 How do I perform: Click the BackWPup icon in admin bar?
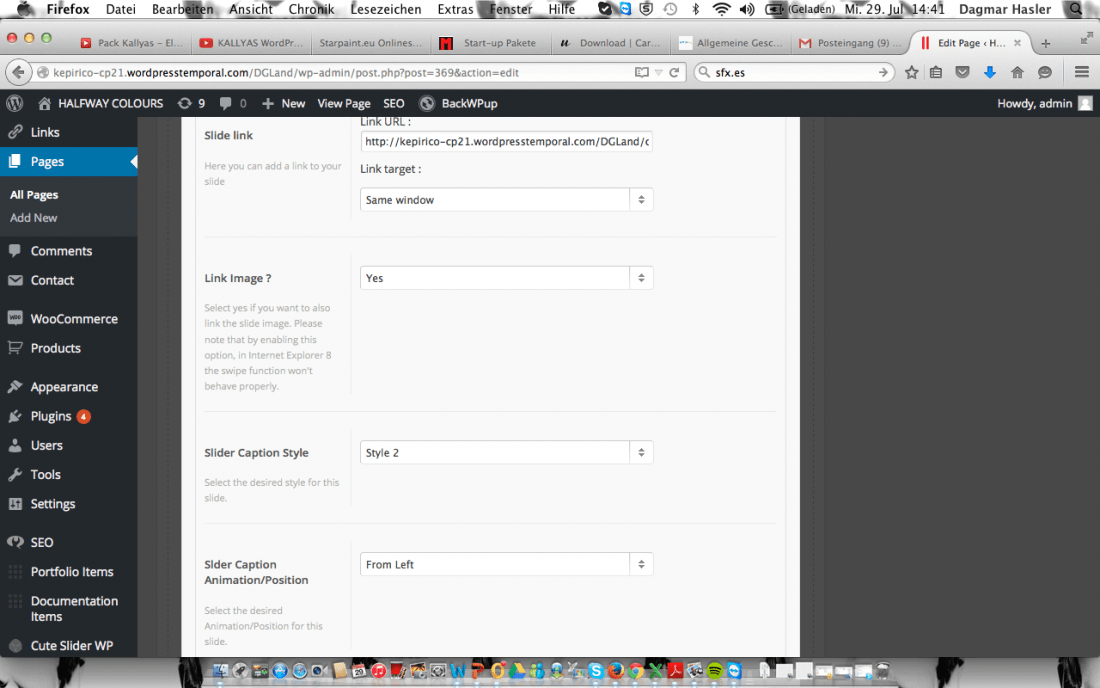coord(427,103)
